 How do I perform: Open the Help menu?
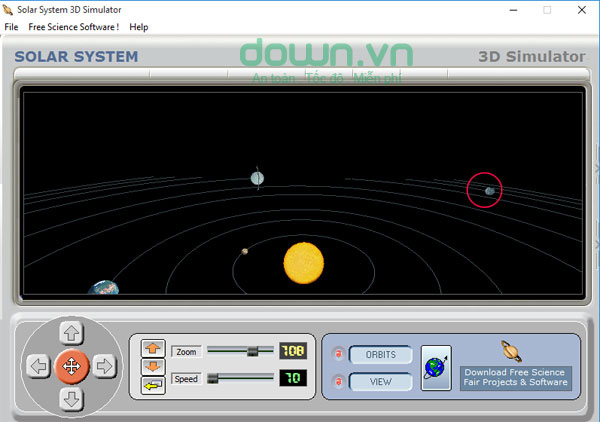(139, 27)
